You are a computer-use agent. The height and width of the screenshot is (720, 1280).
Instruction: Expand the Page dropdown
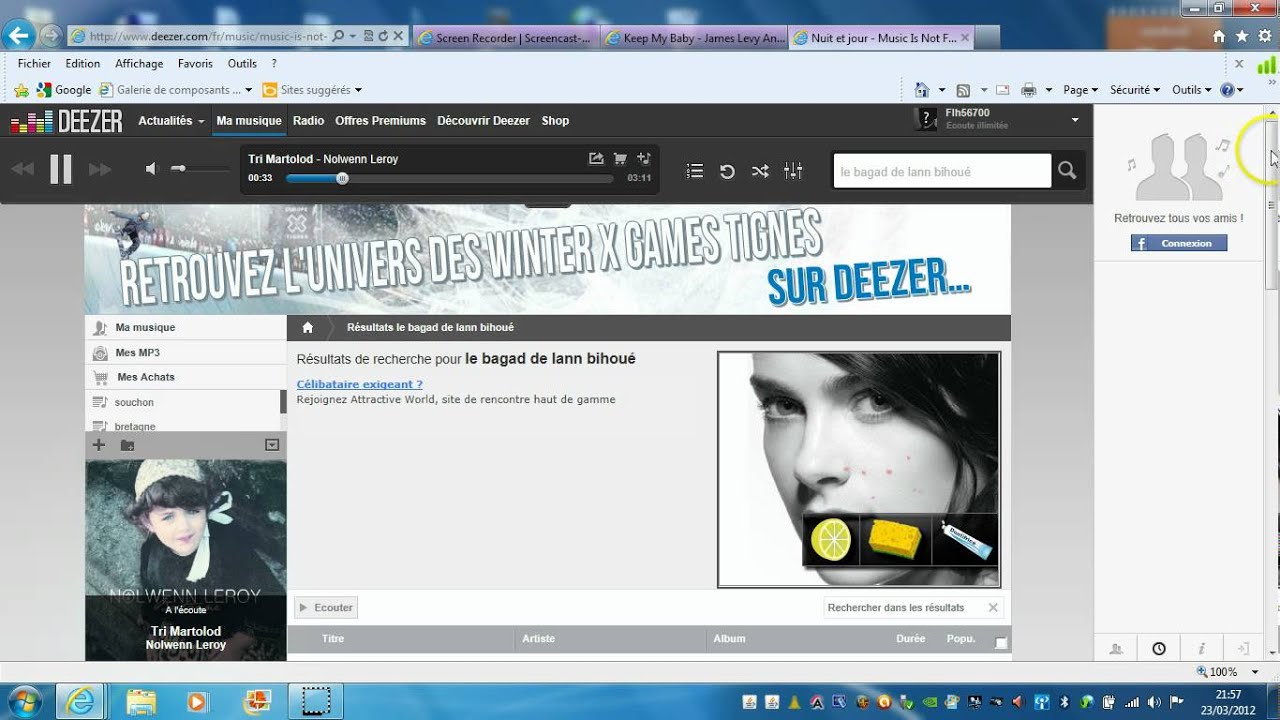point(1080,90)
